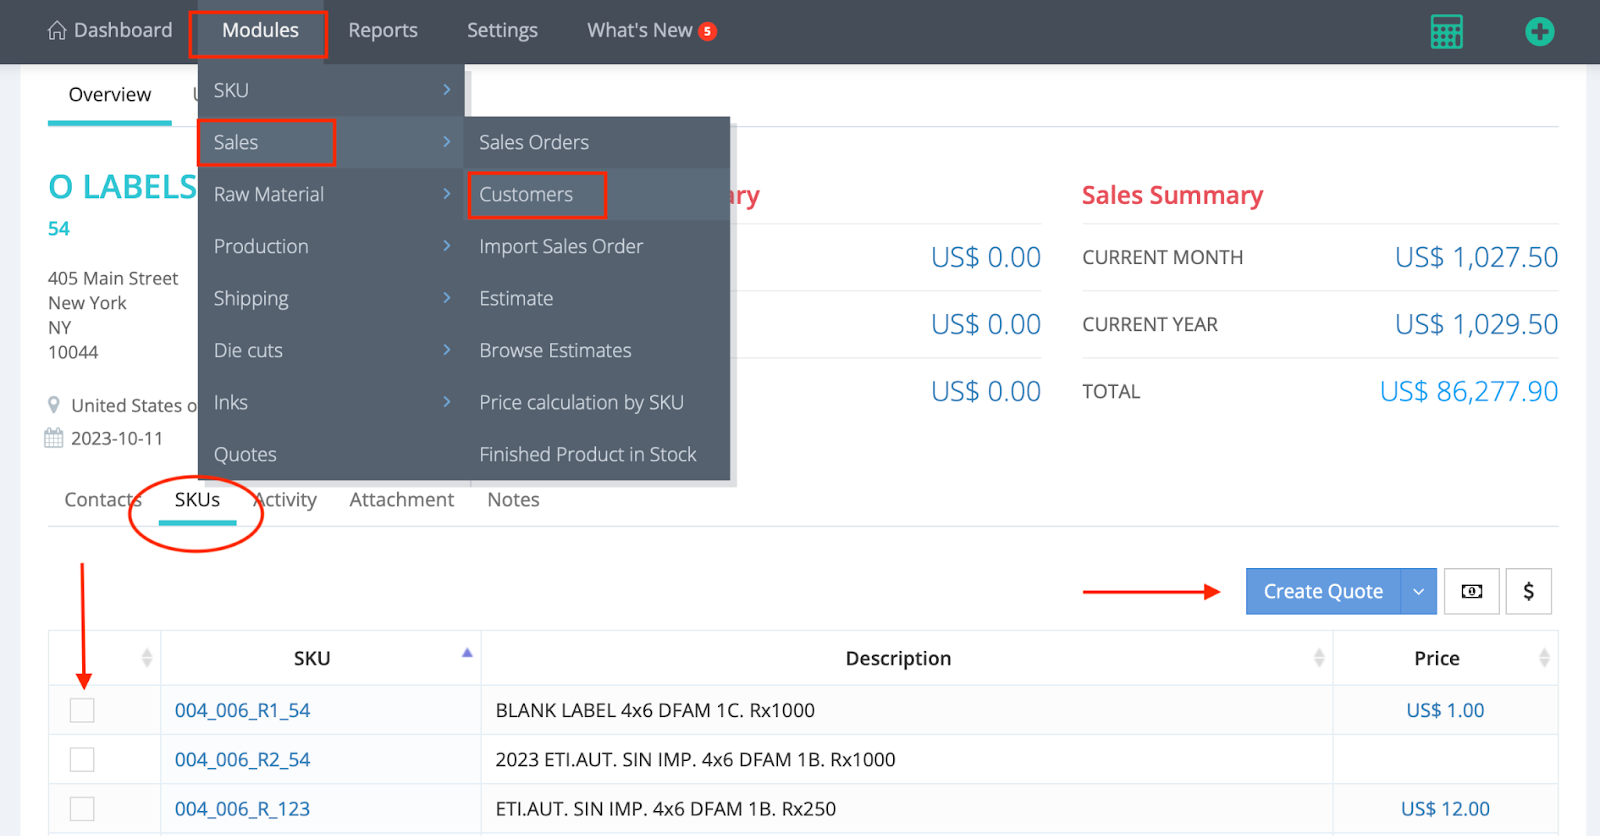The width and height of the screenshot is (1600, 836).
Task: Sort the Description column using its arrows
Action: [x=1318, y=658]
